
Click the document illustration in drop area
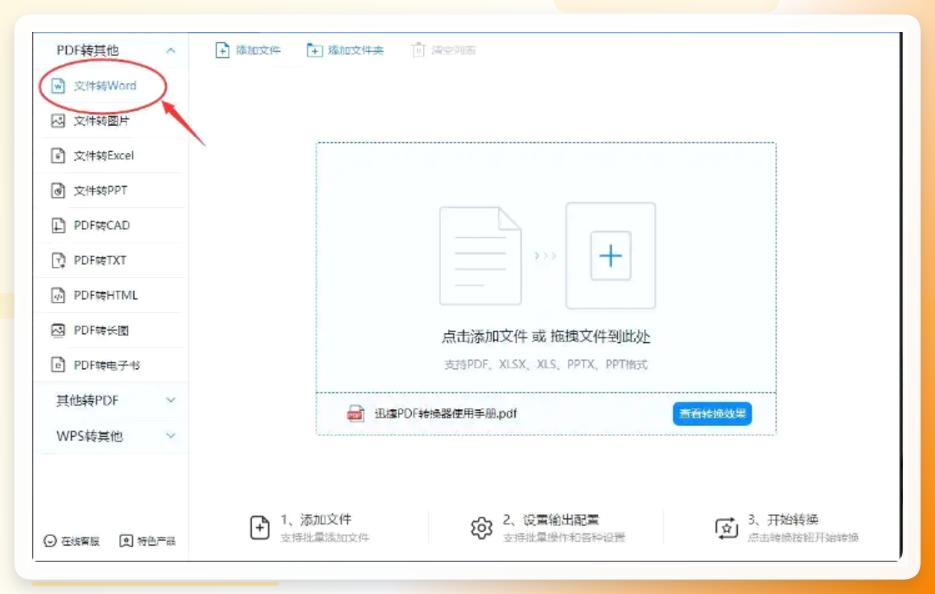point(480,256)
